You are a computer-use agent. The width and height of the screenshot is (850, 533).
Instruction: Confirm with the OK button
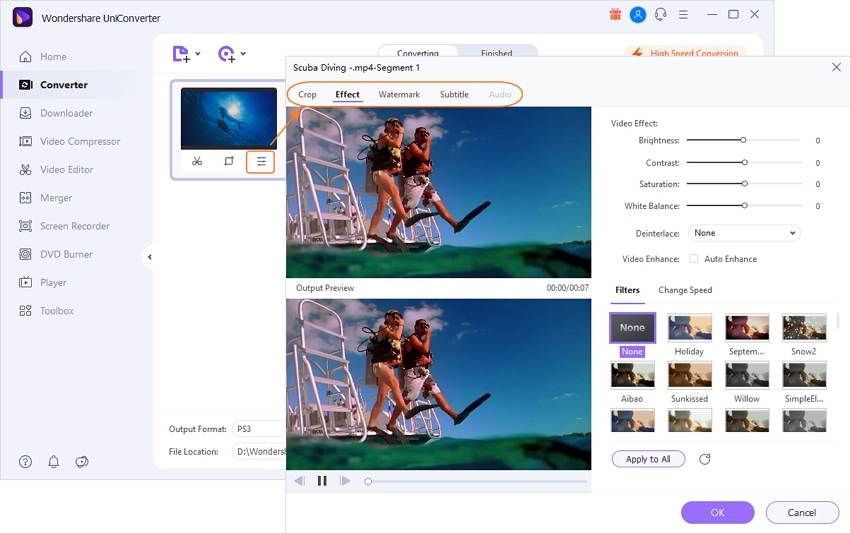pos(717,512)
